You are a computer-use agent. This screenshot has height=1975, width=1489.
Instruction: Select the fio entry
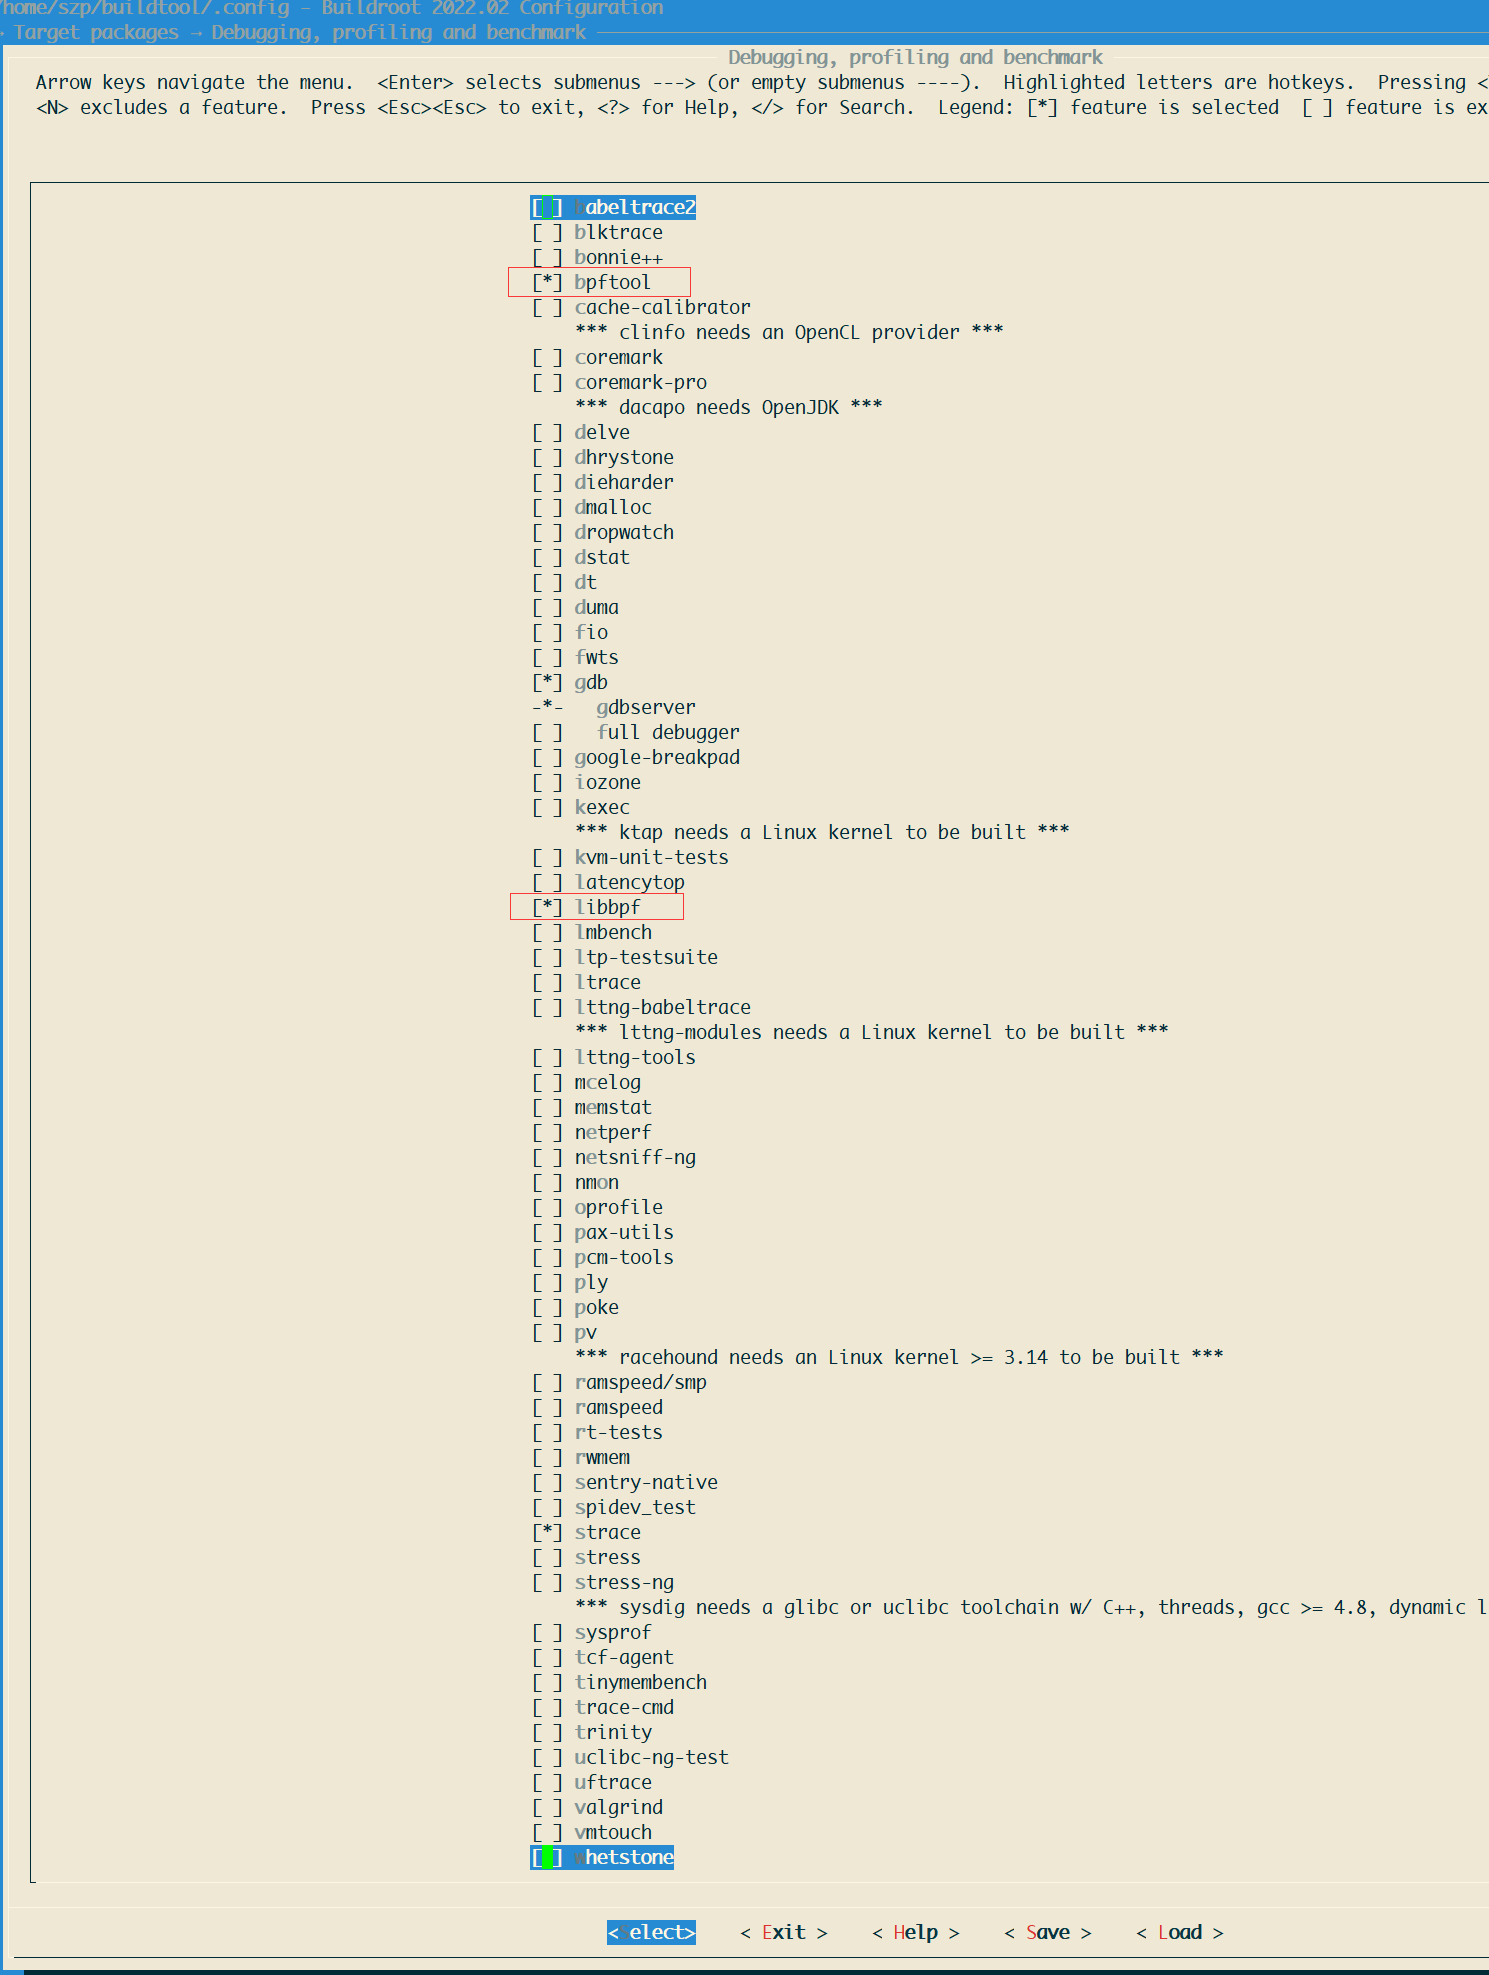tap(570, 632)
